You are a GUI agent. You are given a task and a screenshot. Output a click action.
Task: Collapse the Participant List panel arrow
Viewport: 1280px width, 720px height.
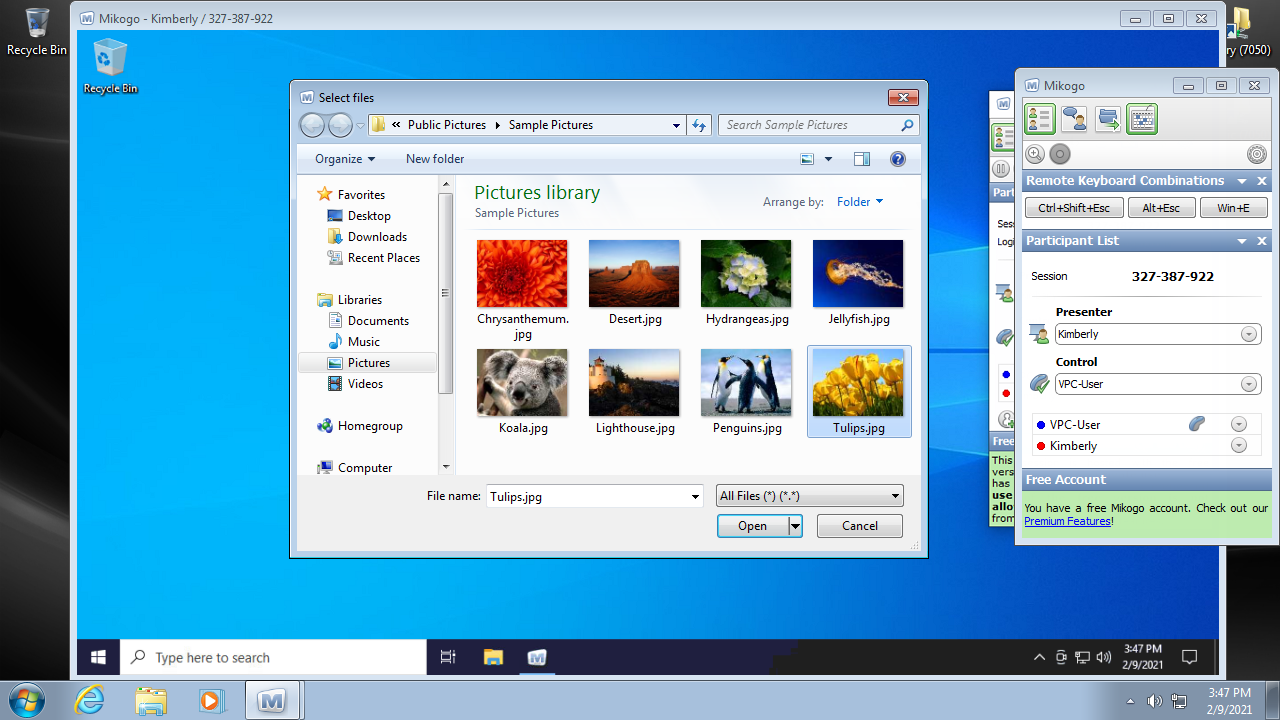pyautogui.click(x=1242, y=241)
